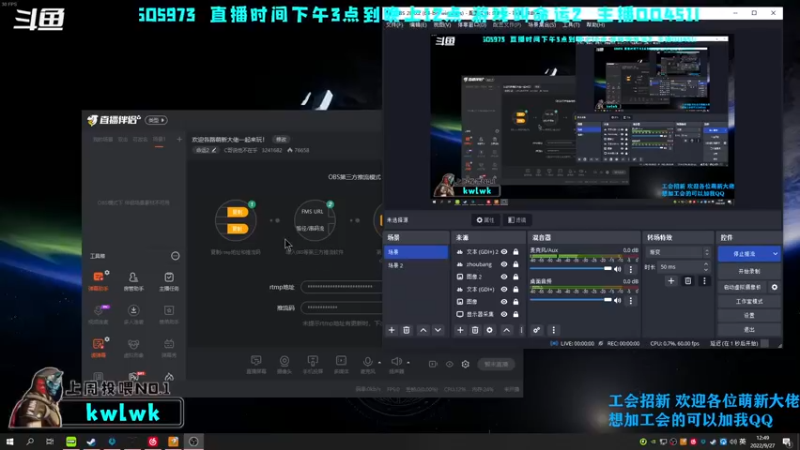Toggle visibility of 图像 source

click(504, 302)
